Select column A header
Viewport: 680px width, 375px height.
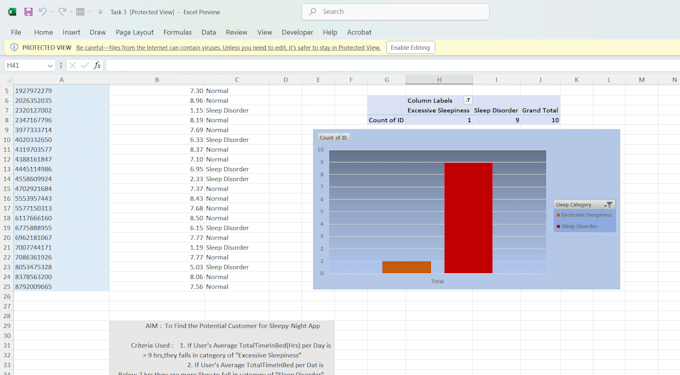tap(61, 80)
